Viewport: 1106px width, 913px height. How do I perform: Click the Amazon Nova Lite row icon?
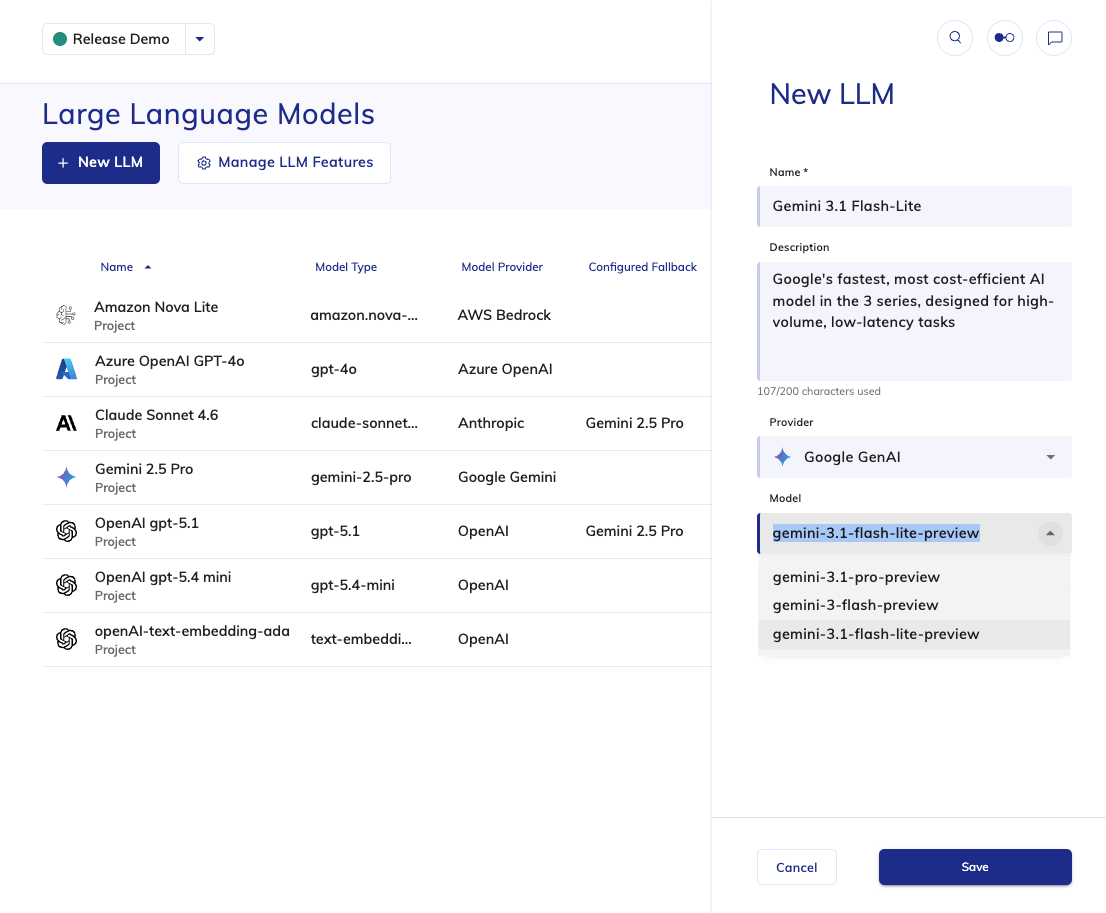(x=66, y=315)
